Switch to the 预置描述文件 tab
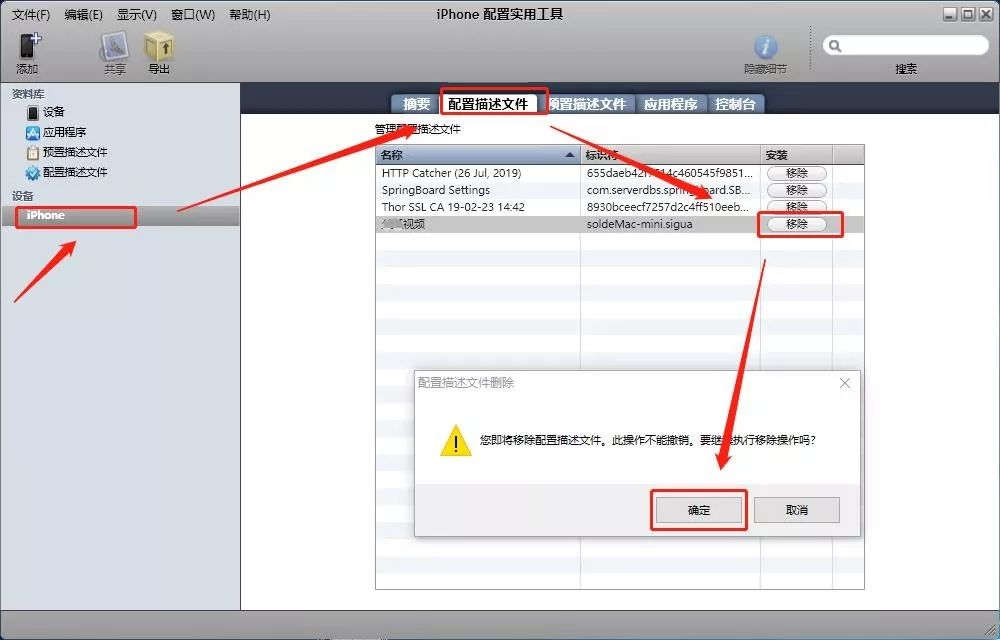Image resolution: width=1000 pixels, height=640 pixels. click(587, 104)
